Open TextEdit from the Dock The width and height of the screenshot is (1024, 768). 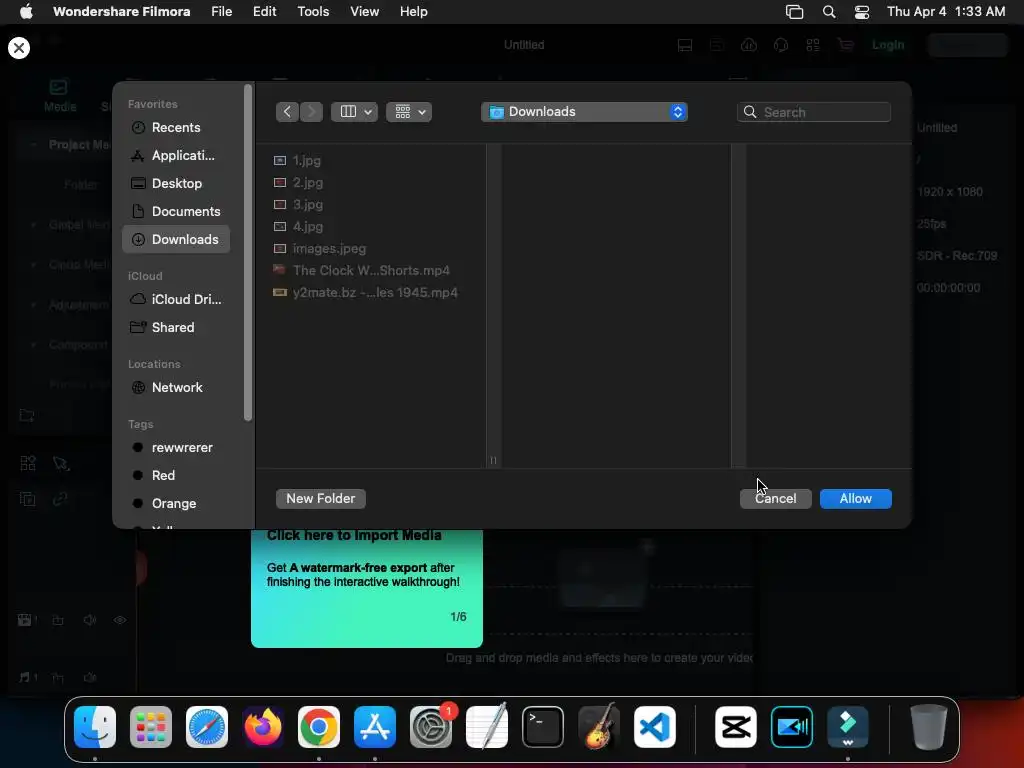[x=487, y=727]
